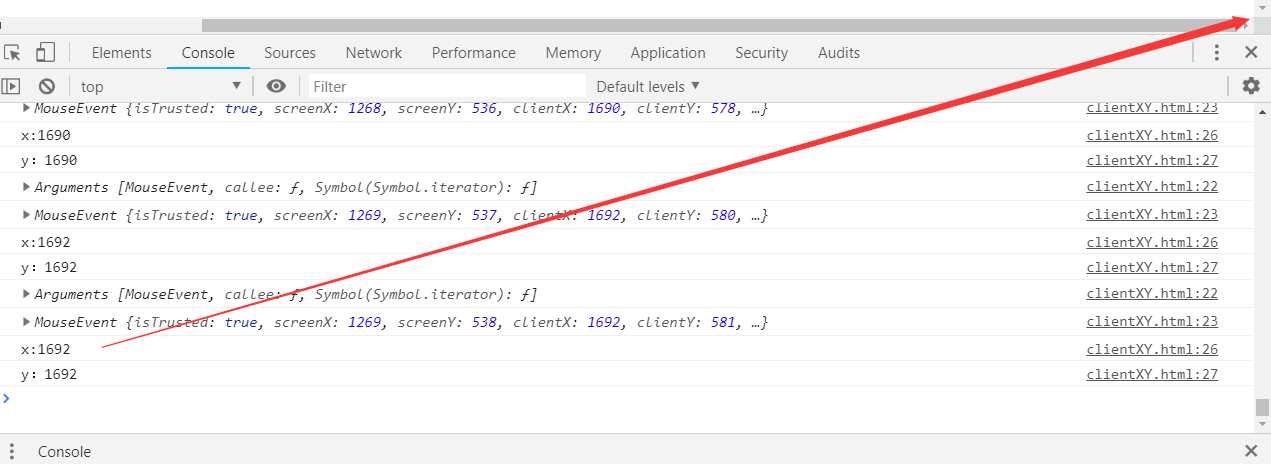Open the last clientXY.html:27 source link

[x=1152, y=374]
